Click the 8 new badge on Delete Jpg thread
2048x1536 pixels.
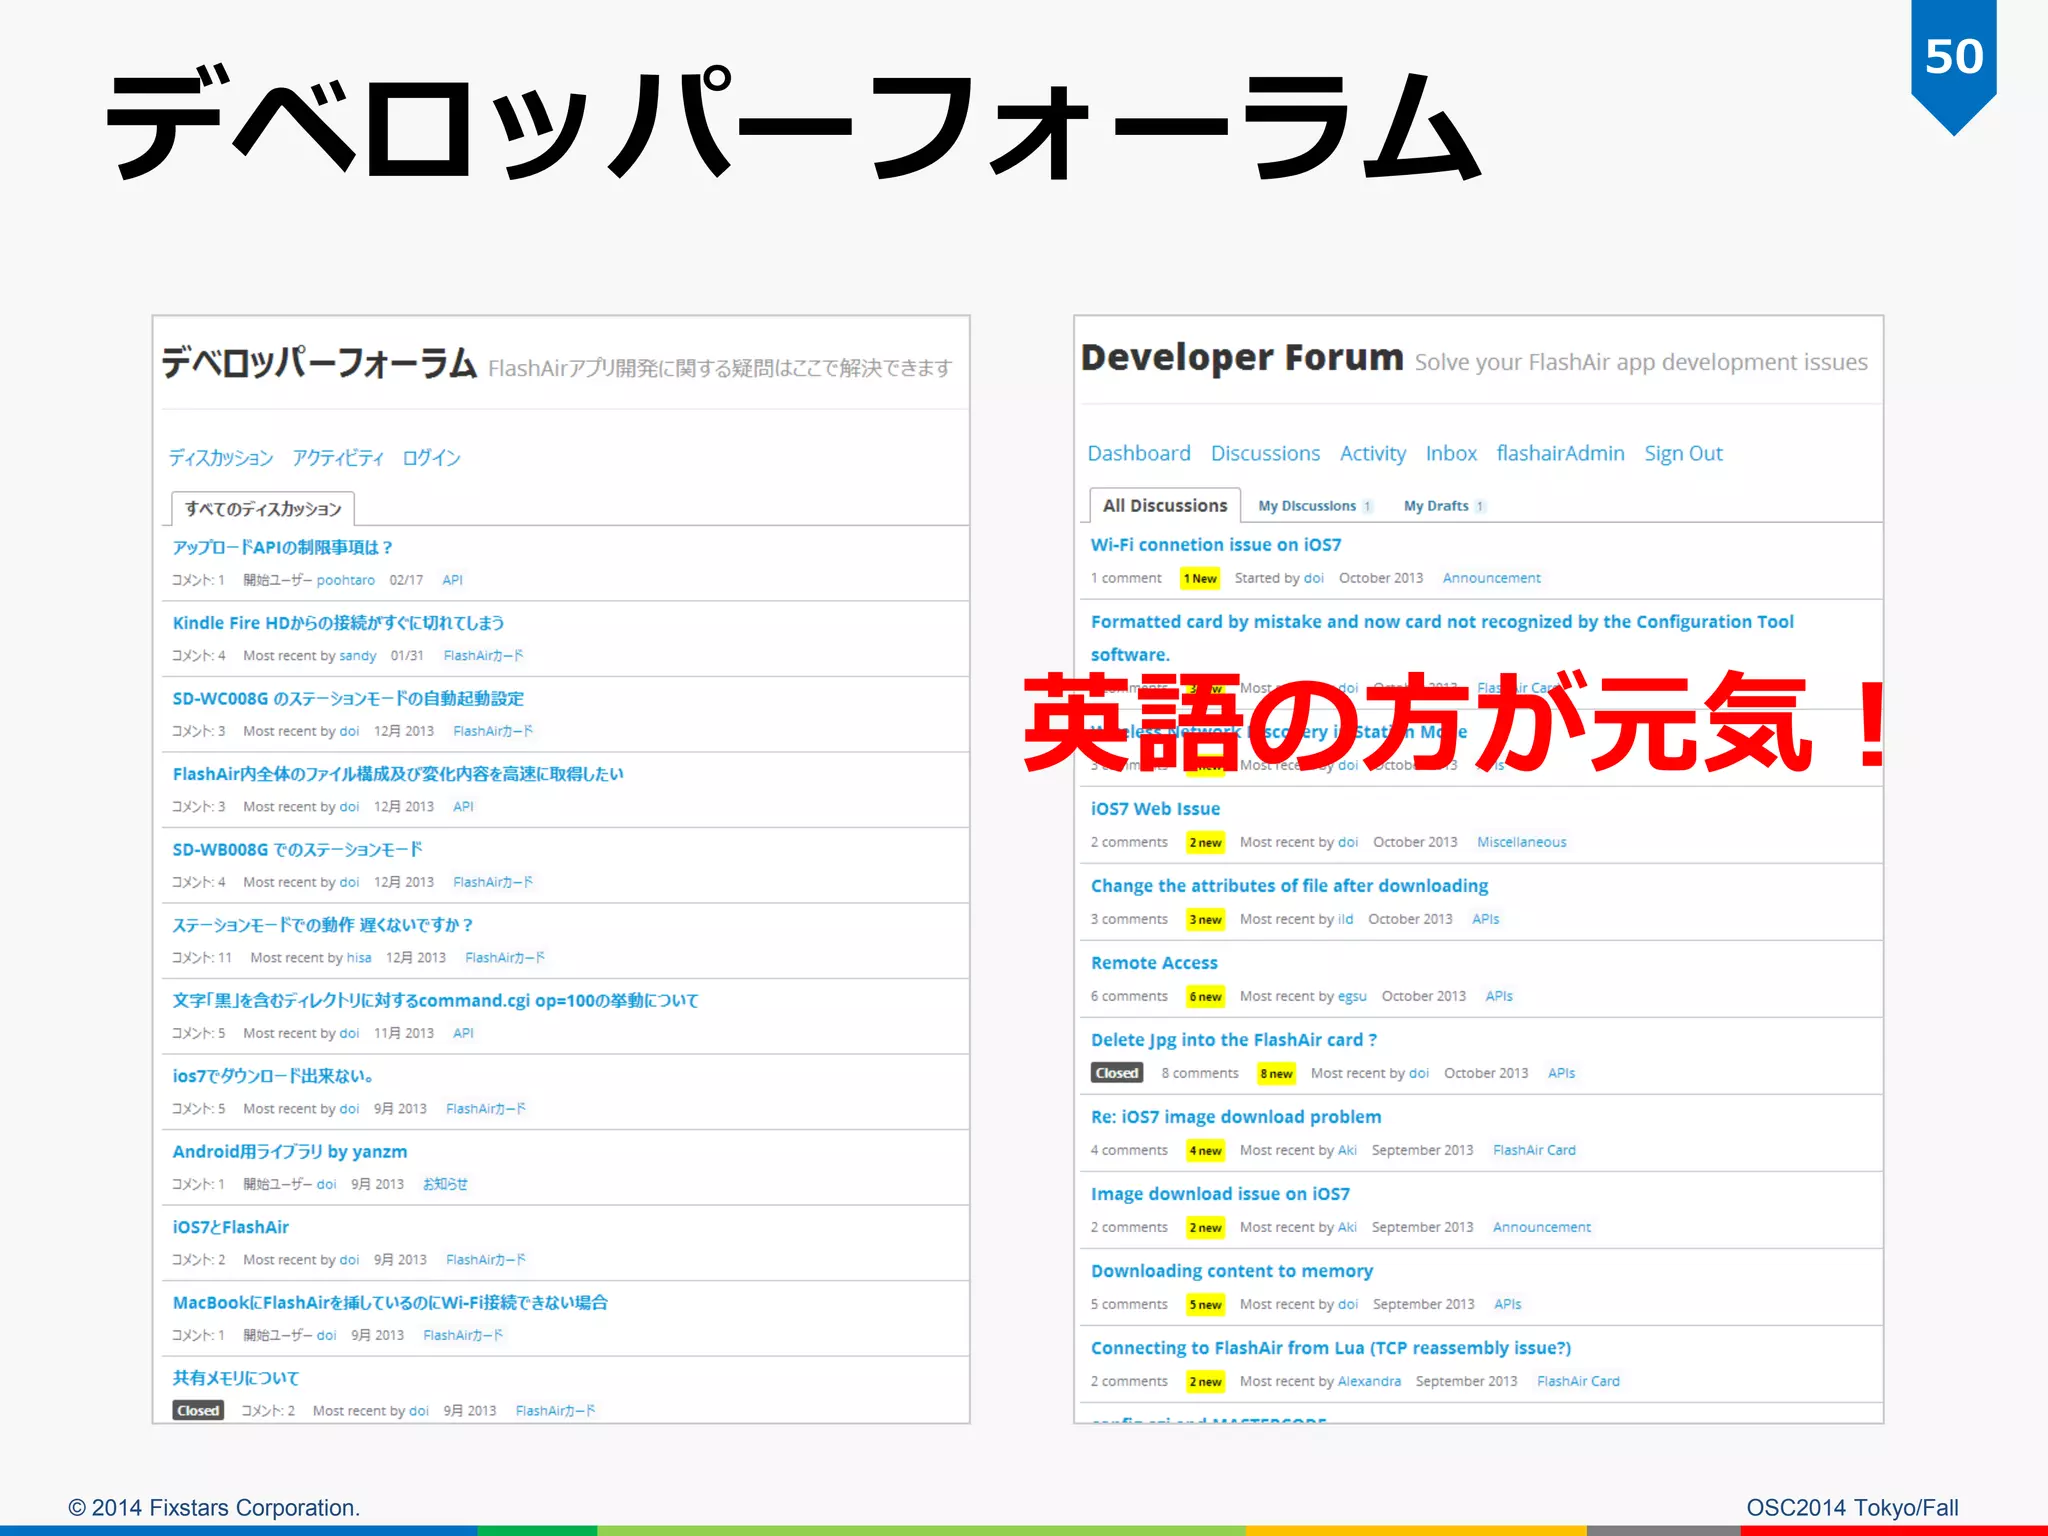[x=1276, y=1073]
